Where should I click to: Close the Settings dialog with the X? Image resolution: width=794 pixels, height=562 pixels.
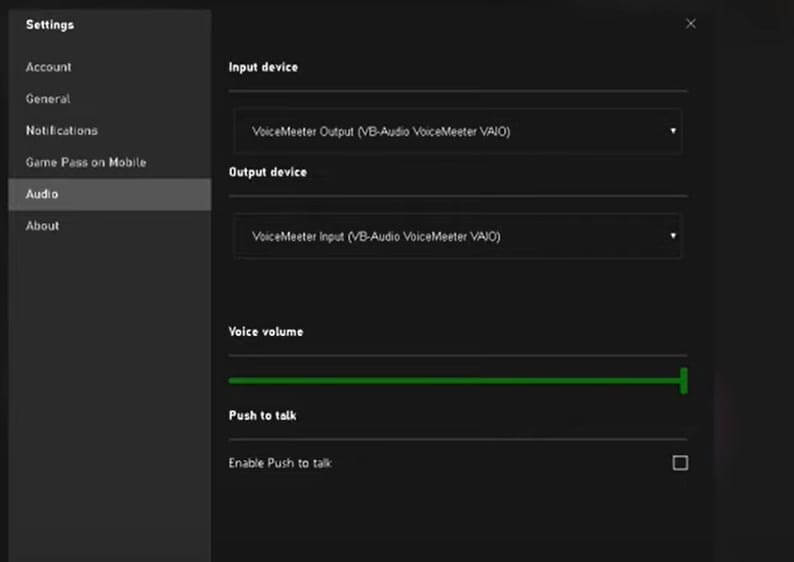pyautogui.click(x=690, y=24)
